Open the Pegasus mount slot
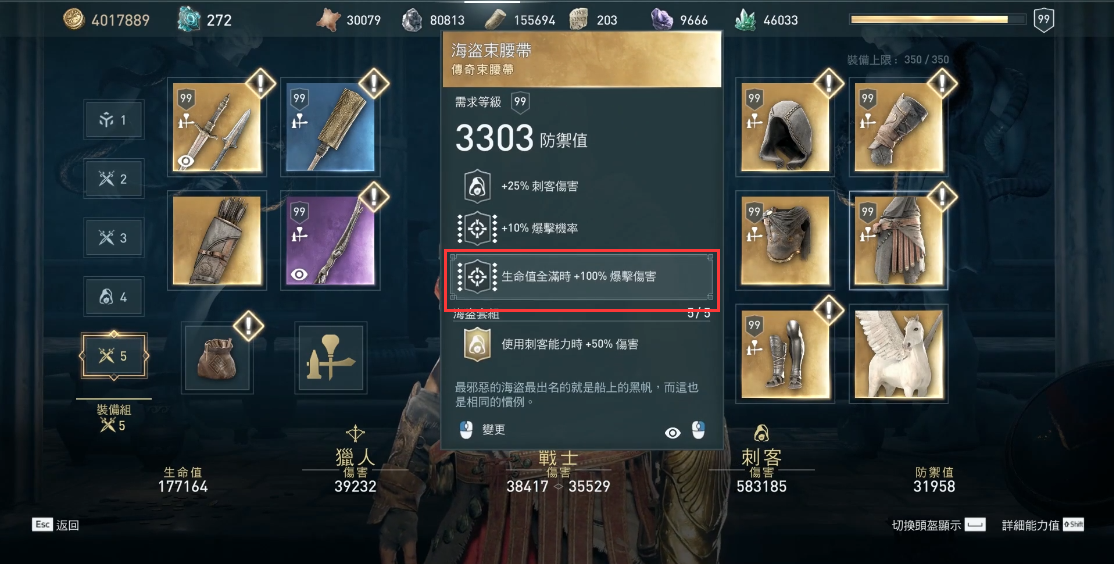The width and height of the screenshot is (1114, 564). [x=899, y=354]
